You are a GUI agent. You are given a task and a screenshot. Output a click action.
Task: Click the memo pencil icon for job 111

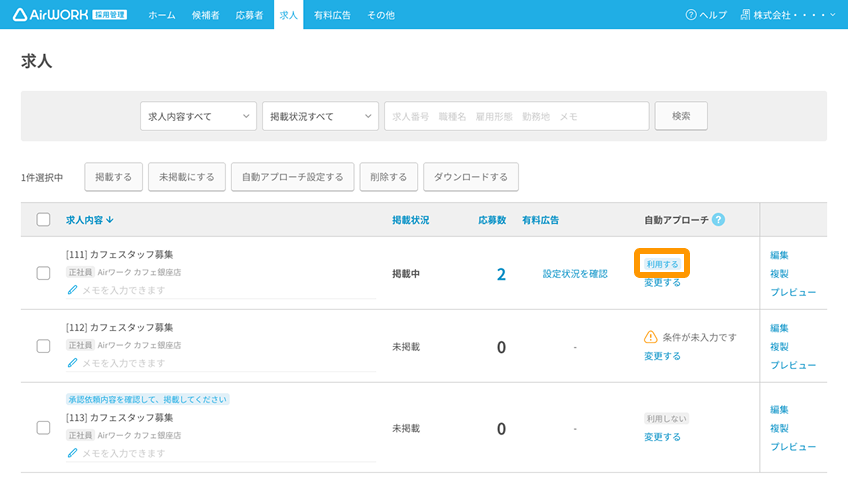[x=72, y=290]
